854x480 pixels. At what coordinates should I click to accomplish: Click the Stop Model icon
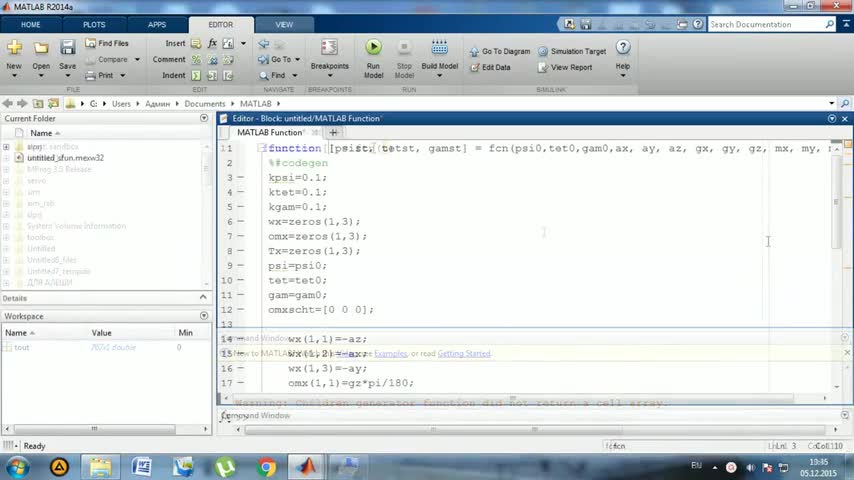pyautogui.click(x=404, y=48)
